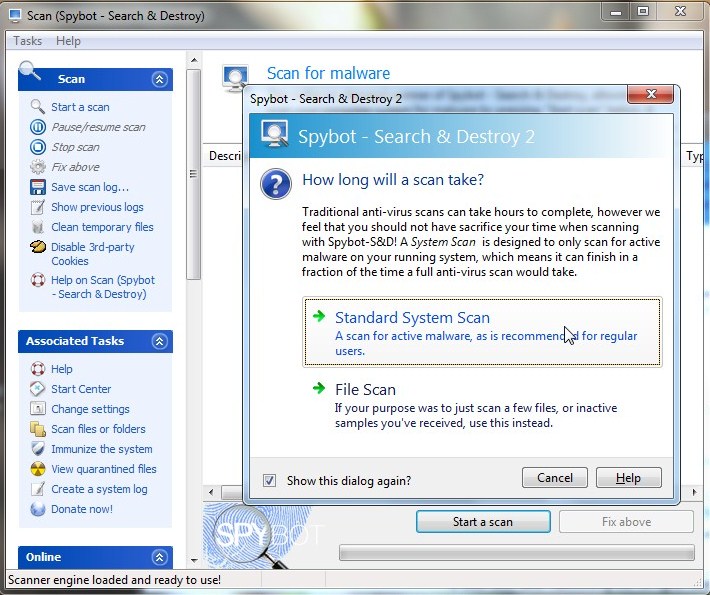Choose Standard System Scan option
This screenshot has width=710, height=595.
click(x=482, y=332)
